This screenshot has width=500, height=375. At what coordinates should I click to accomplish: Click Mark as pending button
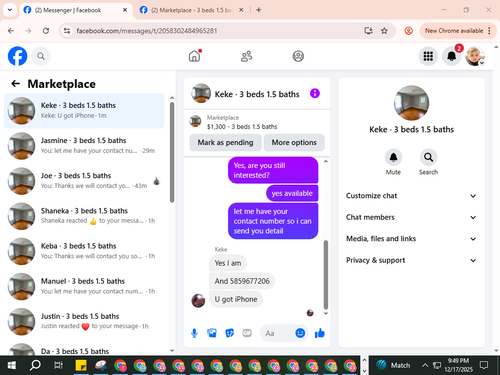(x=225, y=142)
